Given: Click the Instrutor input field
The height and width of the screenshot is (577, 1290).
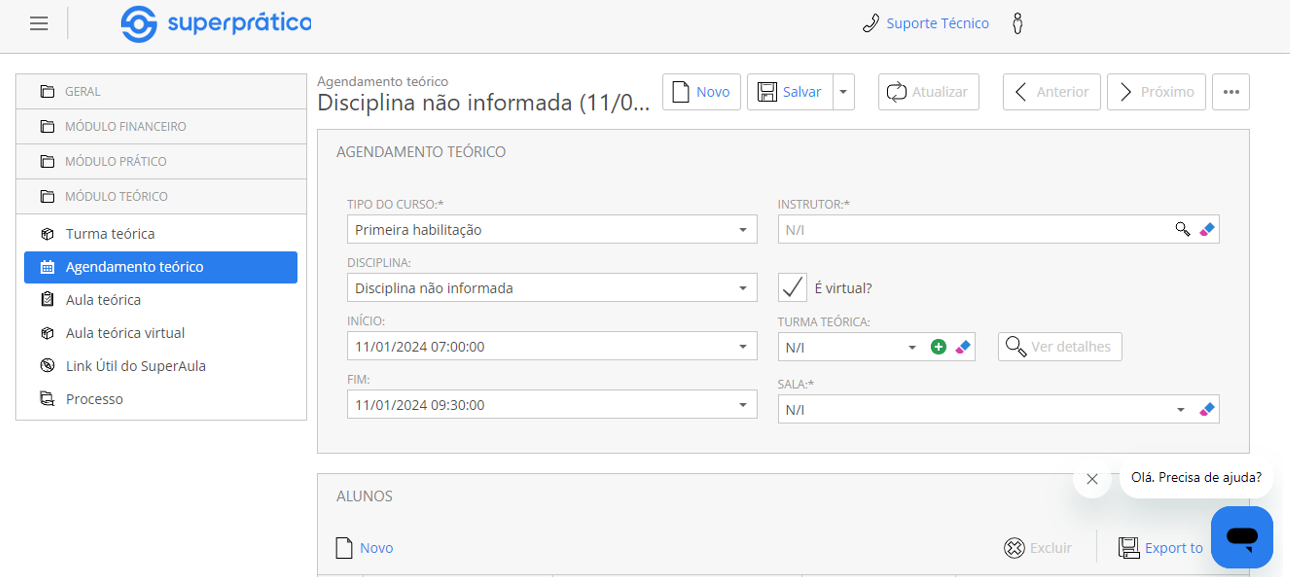Looking at the screenshot, I should [970, 229].
